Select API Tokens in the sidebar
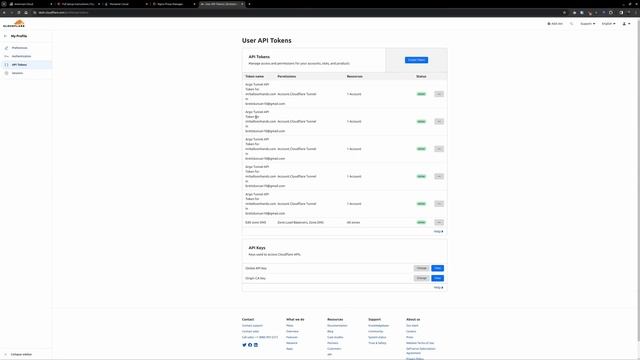Image resolution: width=640 pixels, height=360 pixels. click(19, 64)
